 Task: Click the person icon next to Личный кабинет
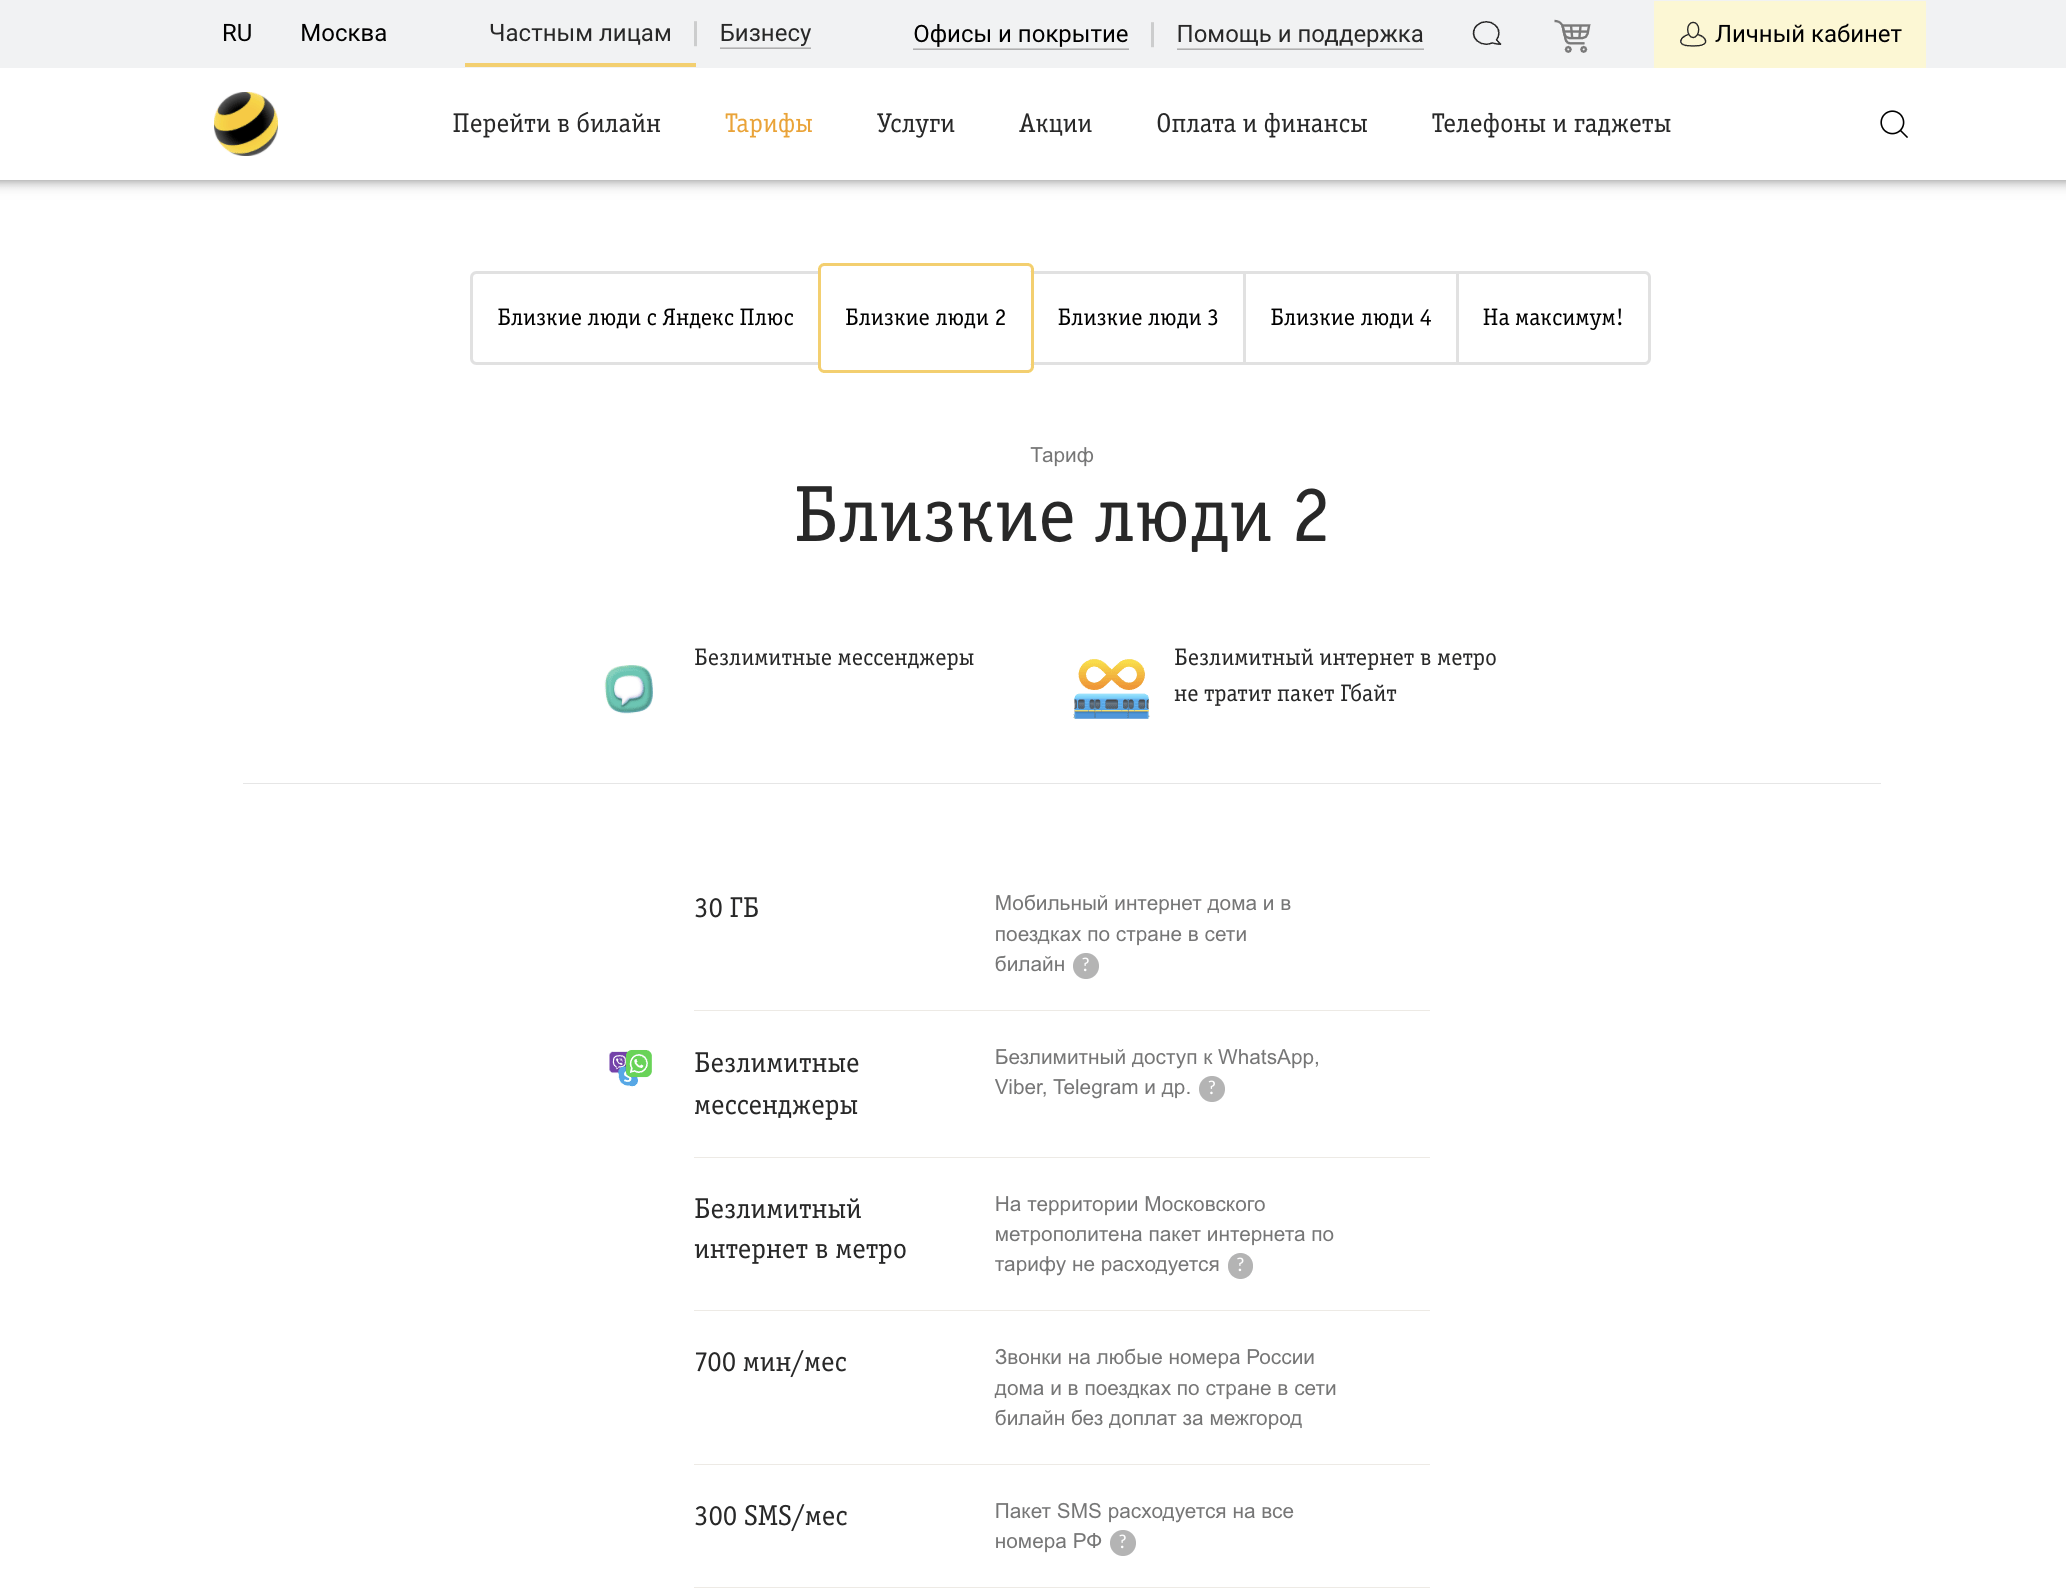[x=1693, y=33]
